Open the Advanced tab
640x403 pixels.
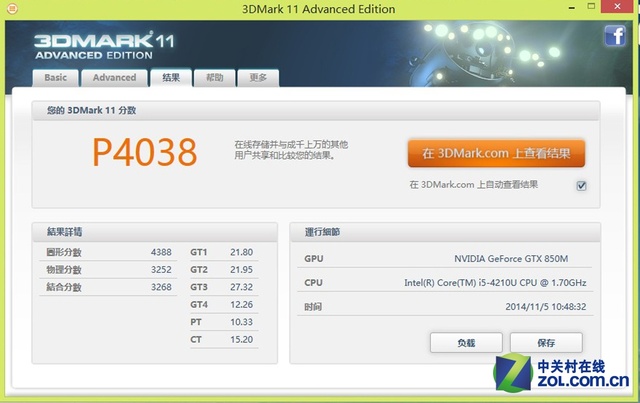point(114,78)
